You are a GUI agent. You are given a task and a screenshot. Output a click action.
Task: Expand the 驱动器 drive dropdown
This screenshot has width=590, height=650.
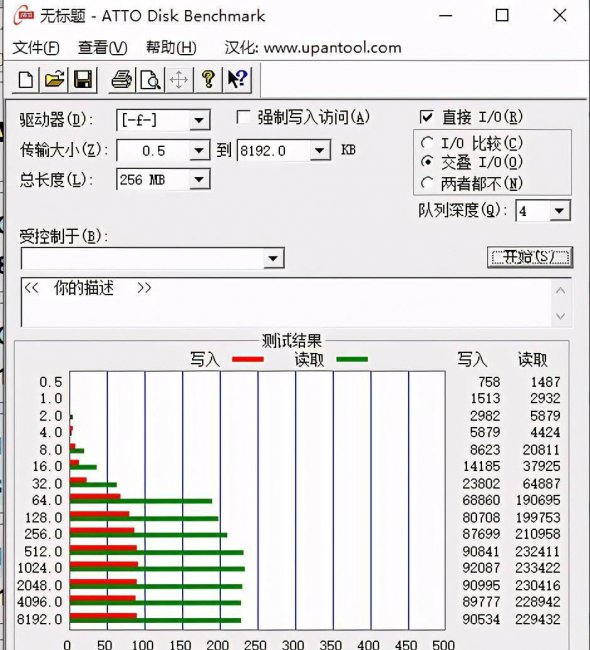coord(199,120)
